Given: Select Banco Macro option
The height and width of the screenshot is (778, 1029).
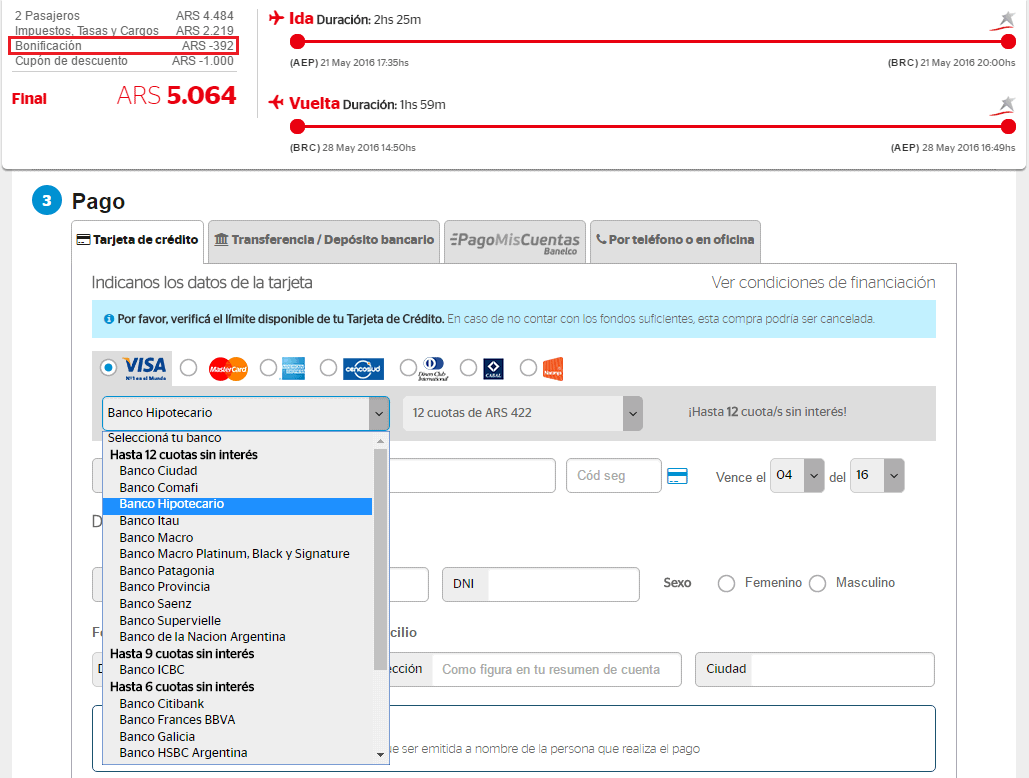Looking at the screenshot, I should (x=238, y=537).
